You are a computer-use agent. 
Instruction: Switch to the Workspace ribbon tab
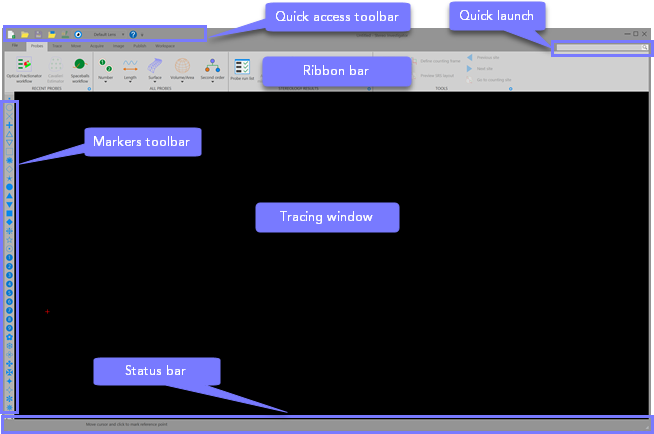click(x=165, y=46)
